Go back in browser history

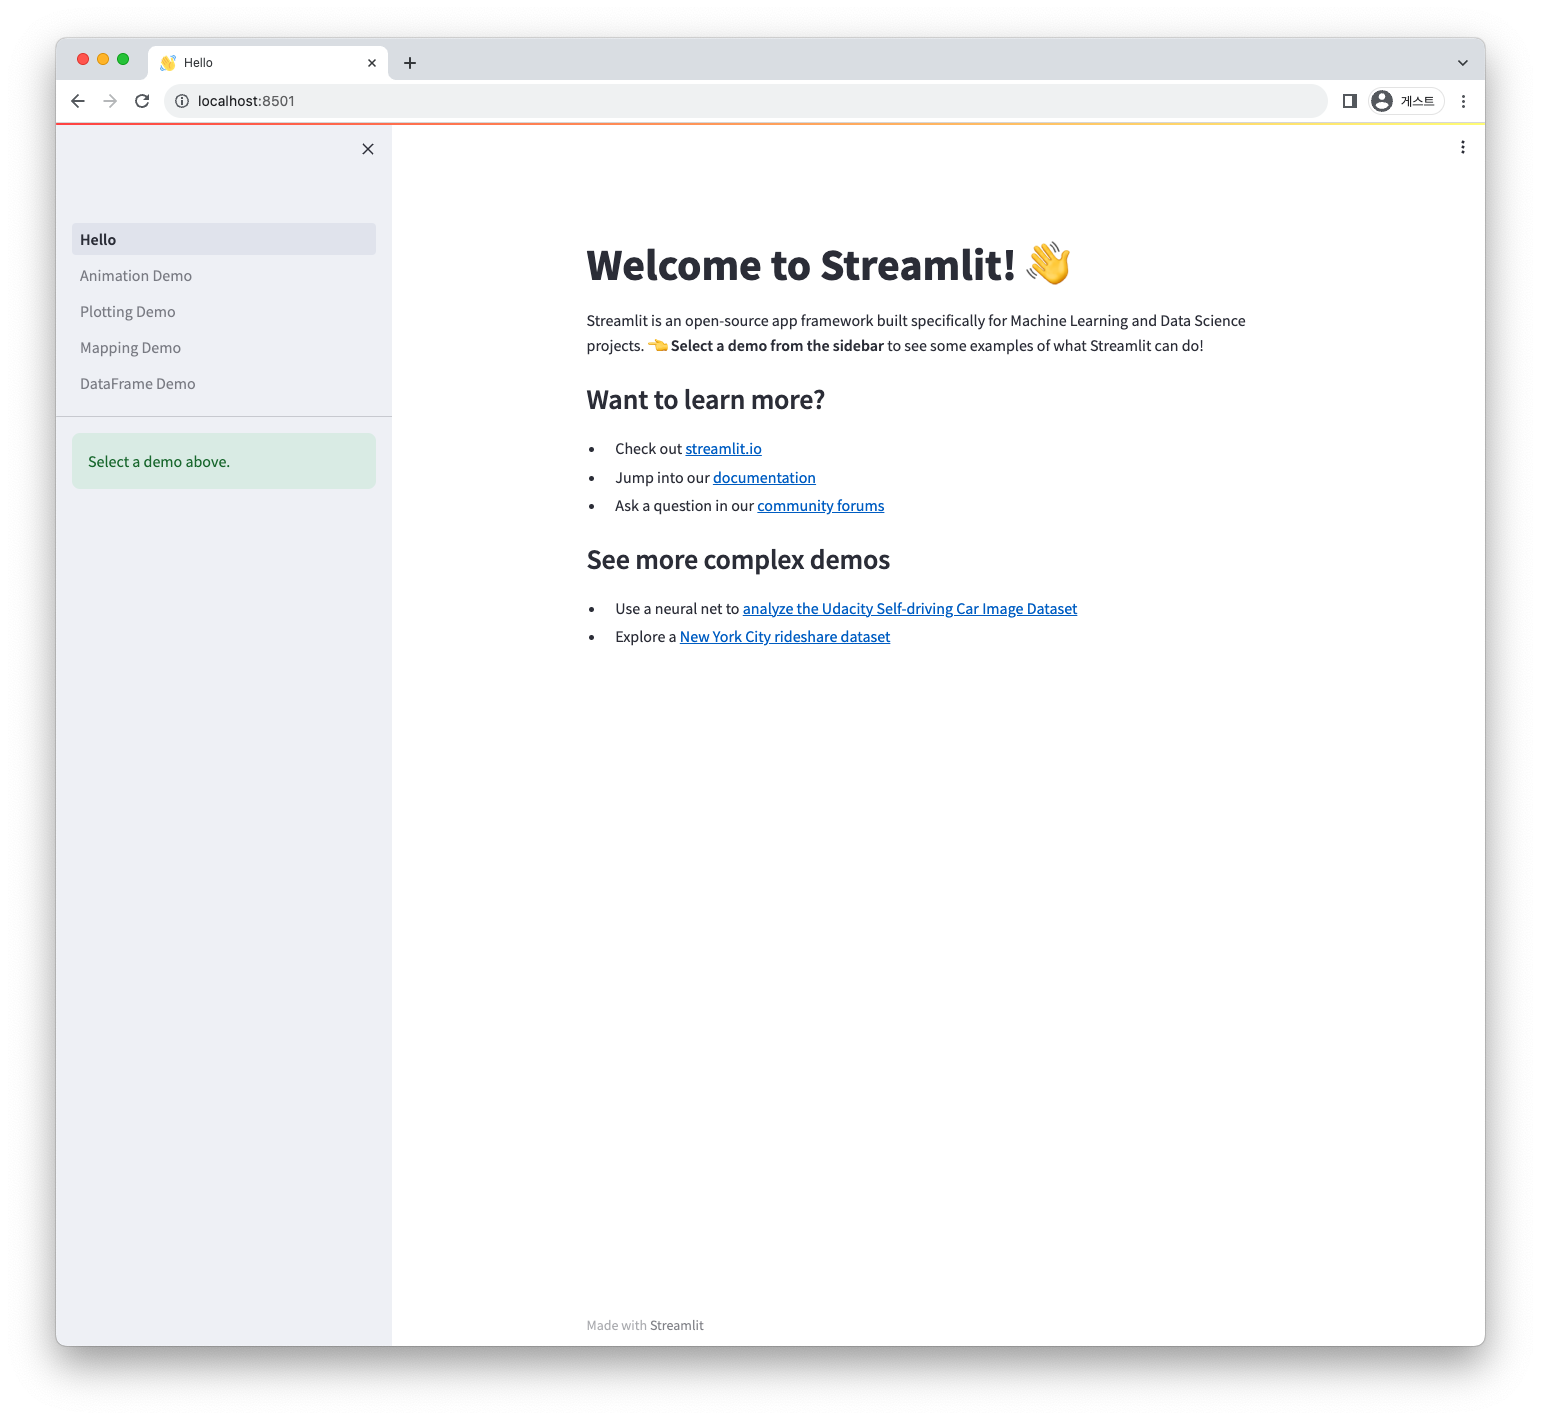coord(78,101)
